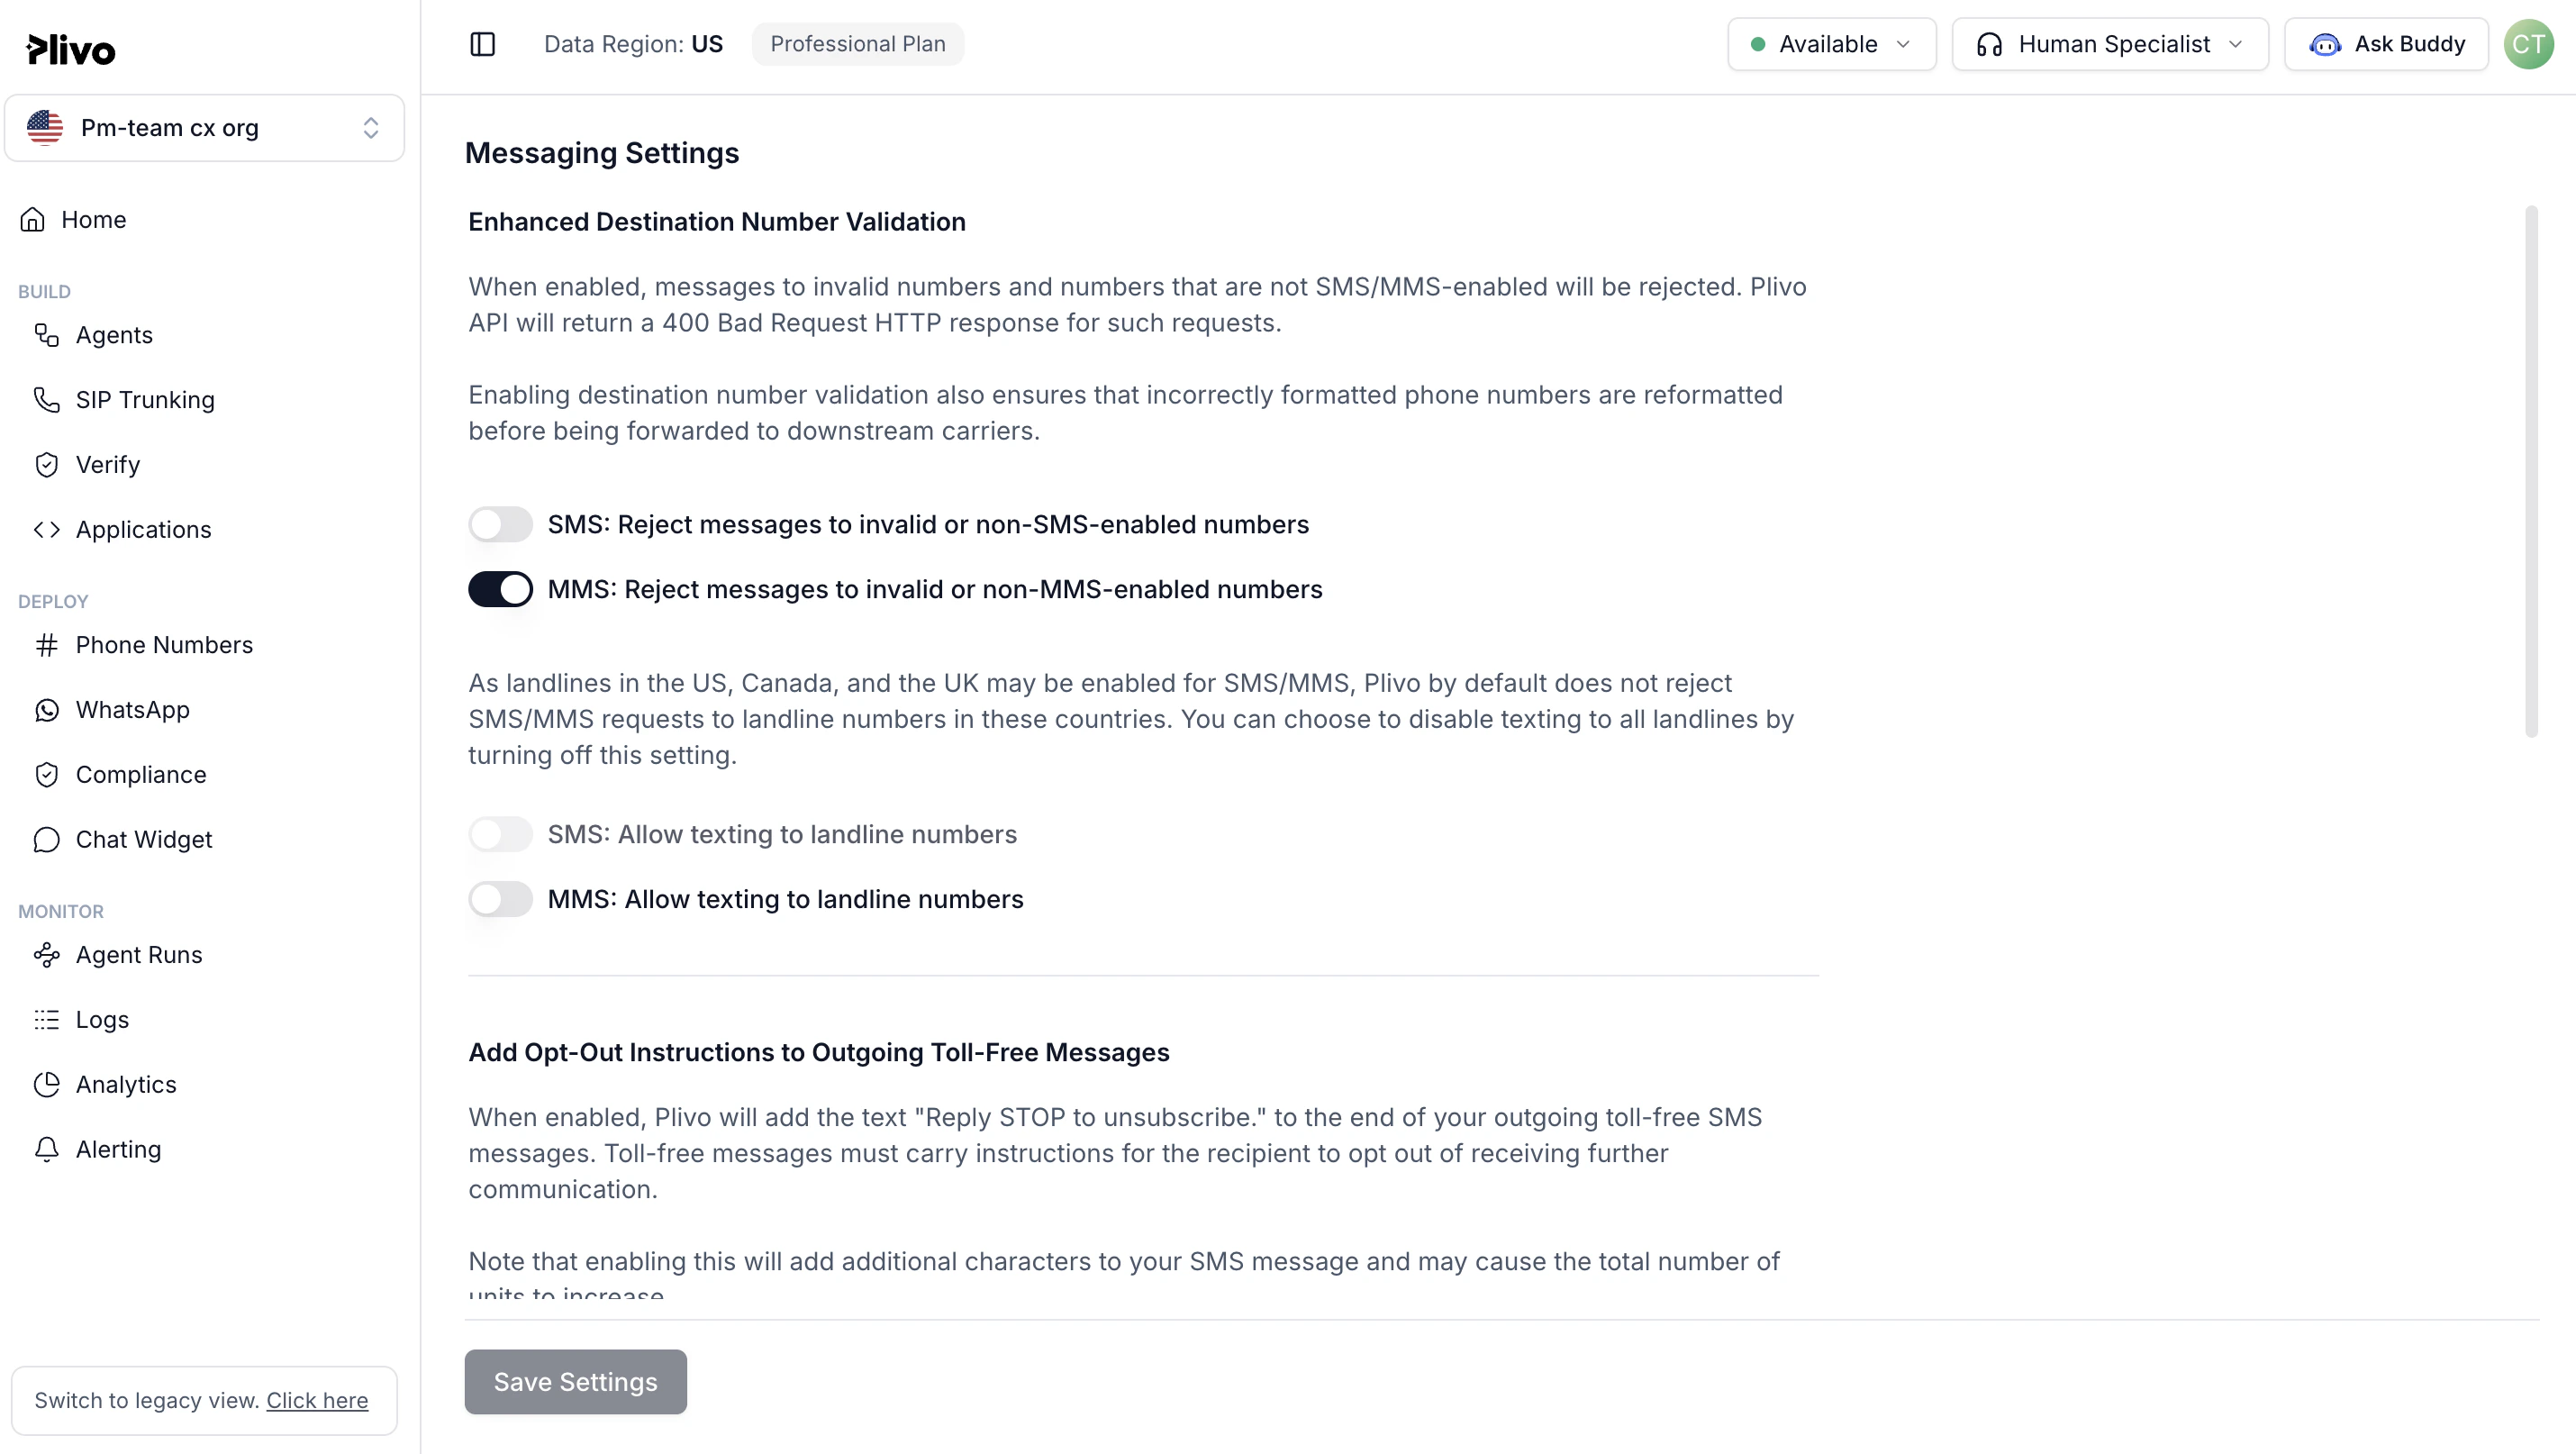Click the Enhanced Destination Number Validation heading
This screenshot has width=2576, height=1454.
[717, 222]
